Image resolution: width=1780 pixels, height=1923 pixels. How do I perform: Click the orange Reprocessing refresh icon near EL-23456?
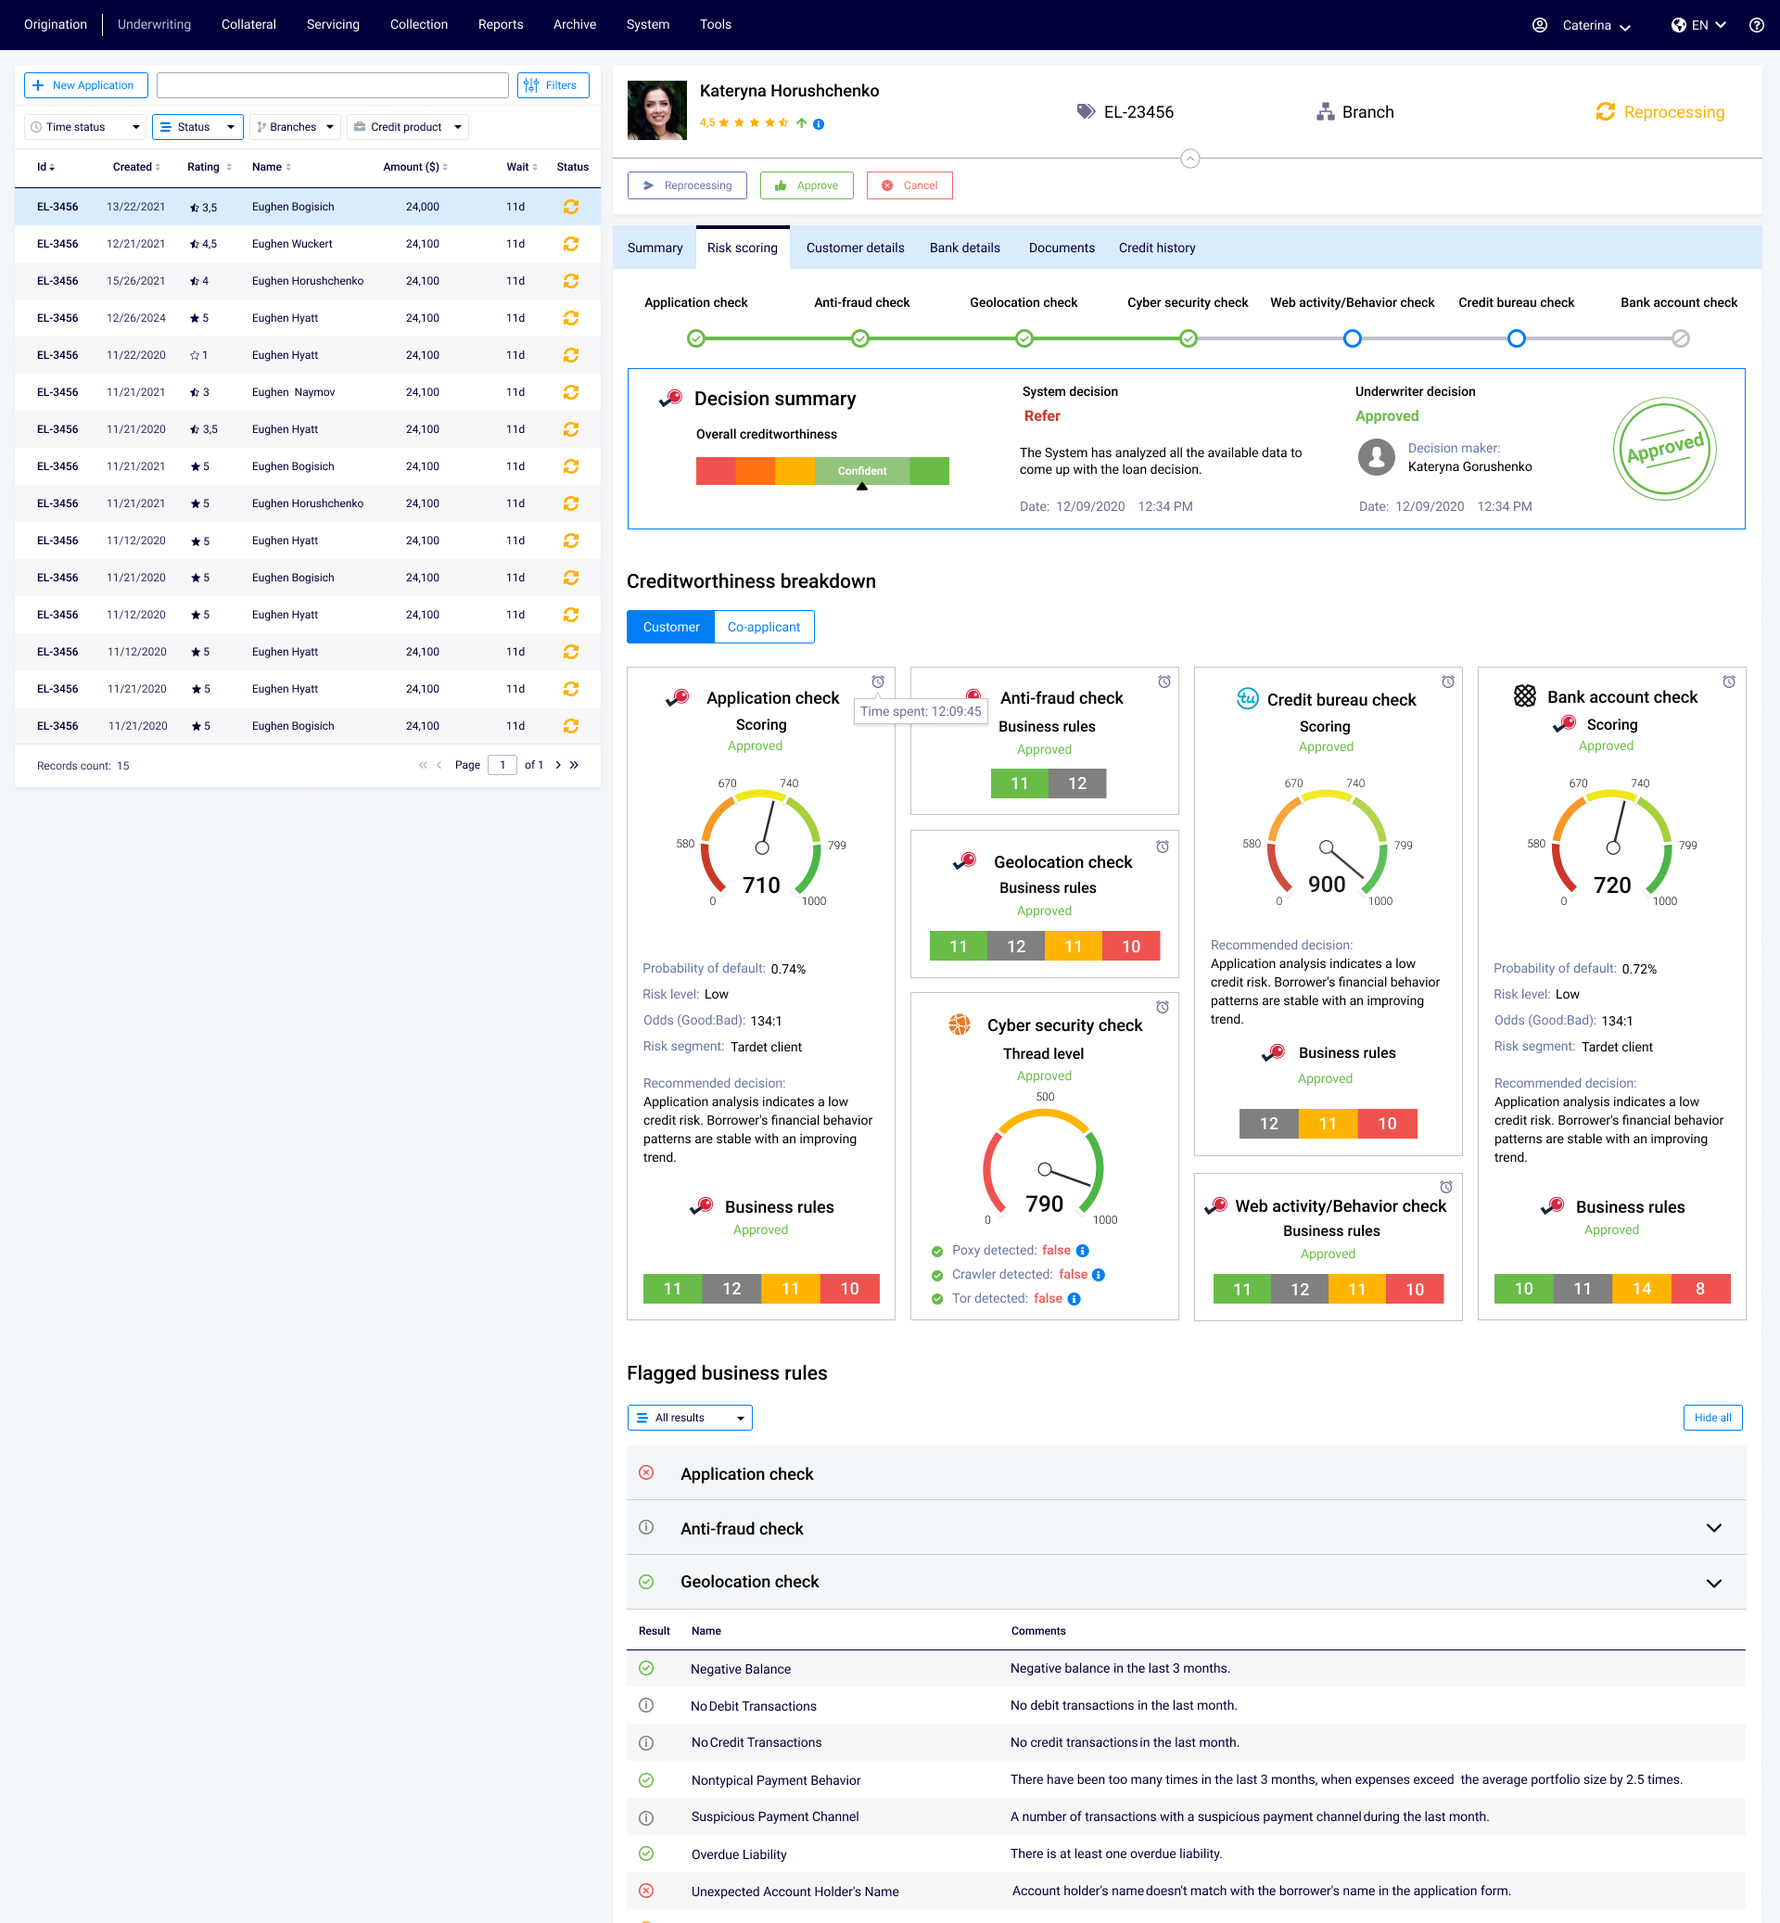pyautogui.click(x=1606, y=112)
